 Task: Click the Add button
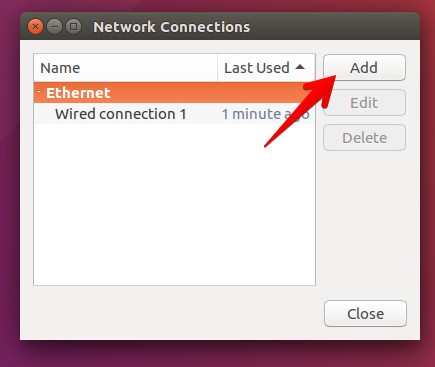tap(364, 68)
